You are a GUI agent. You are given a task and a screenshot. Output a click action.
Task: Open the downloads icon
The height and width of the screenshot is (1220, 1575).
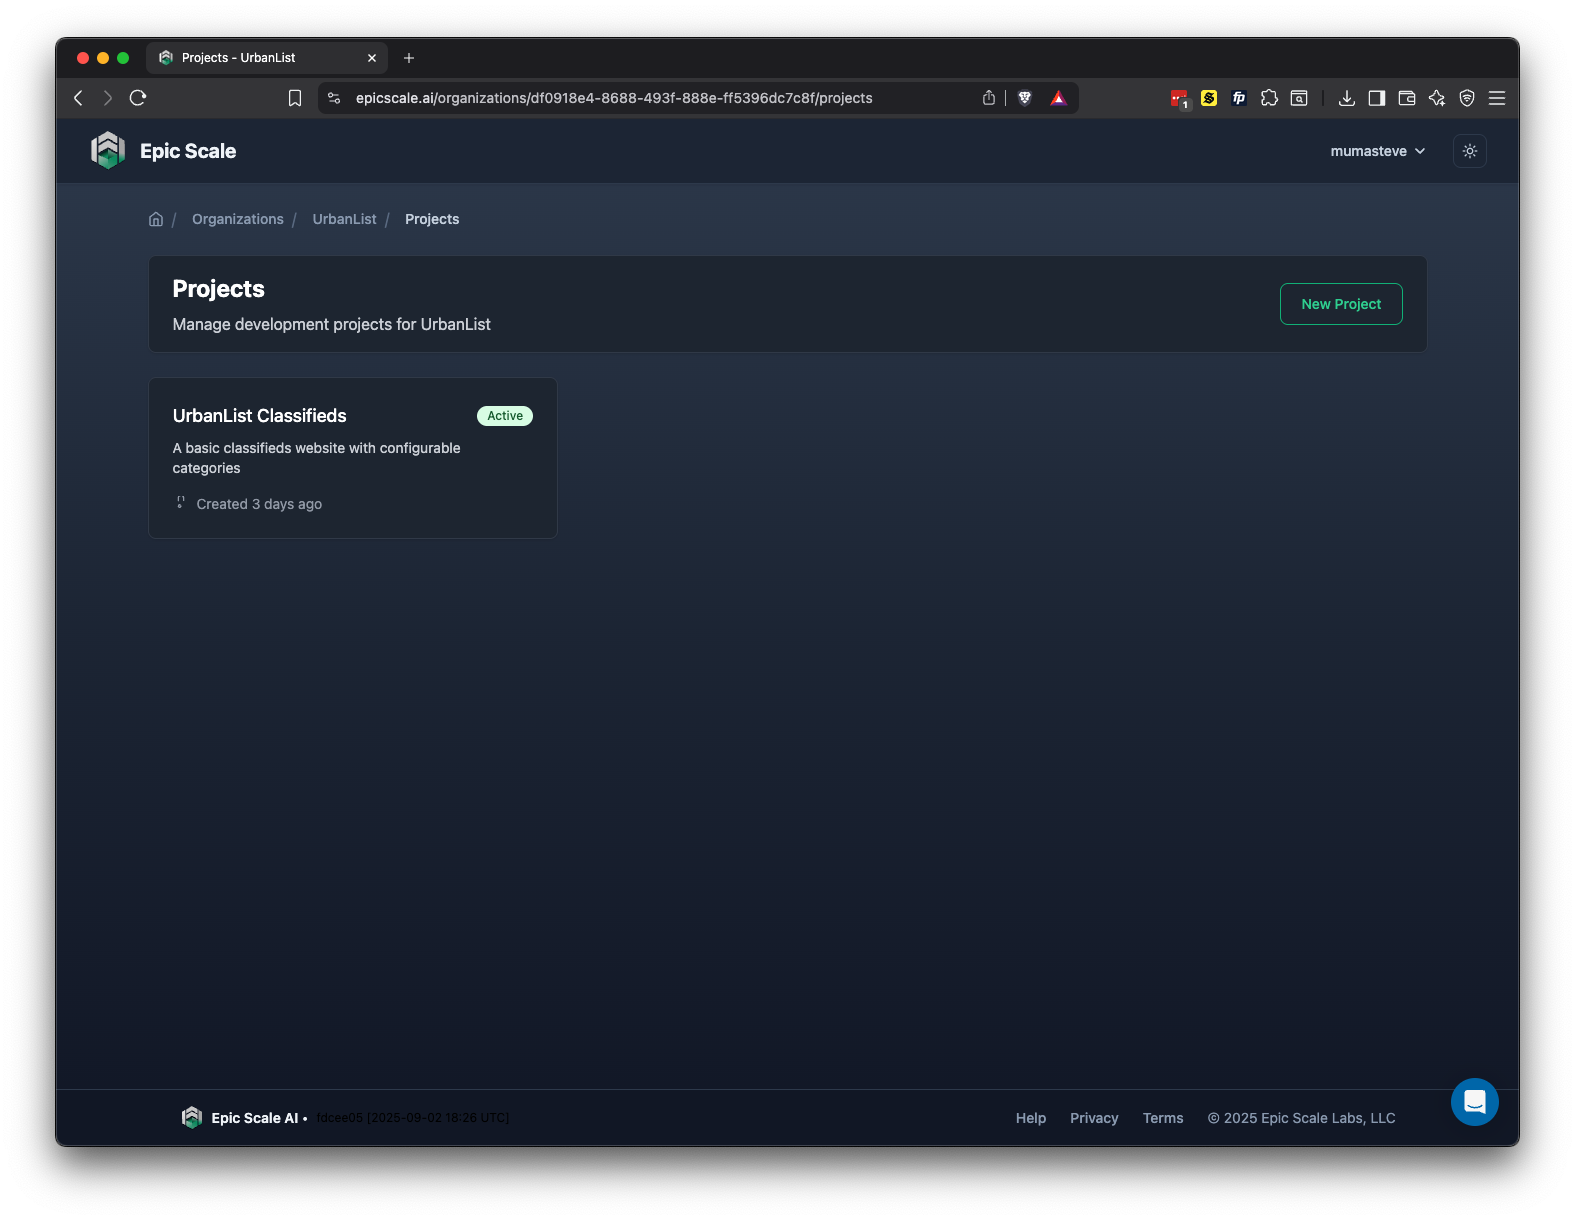(x=1347, y=98)
